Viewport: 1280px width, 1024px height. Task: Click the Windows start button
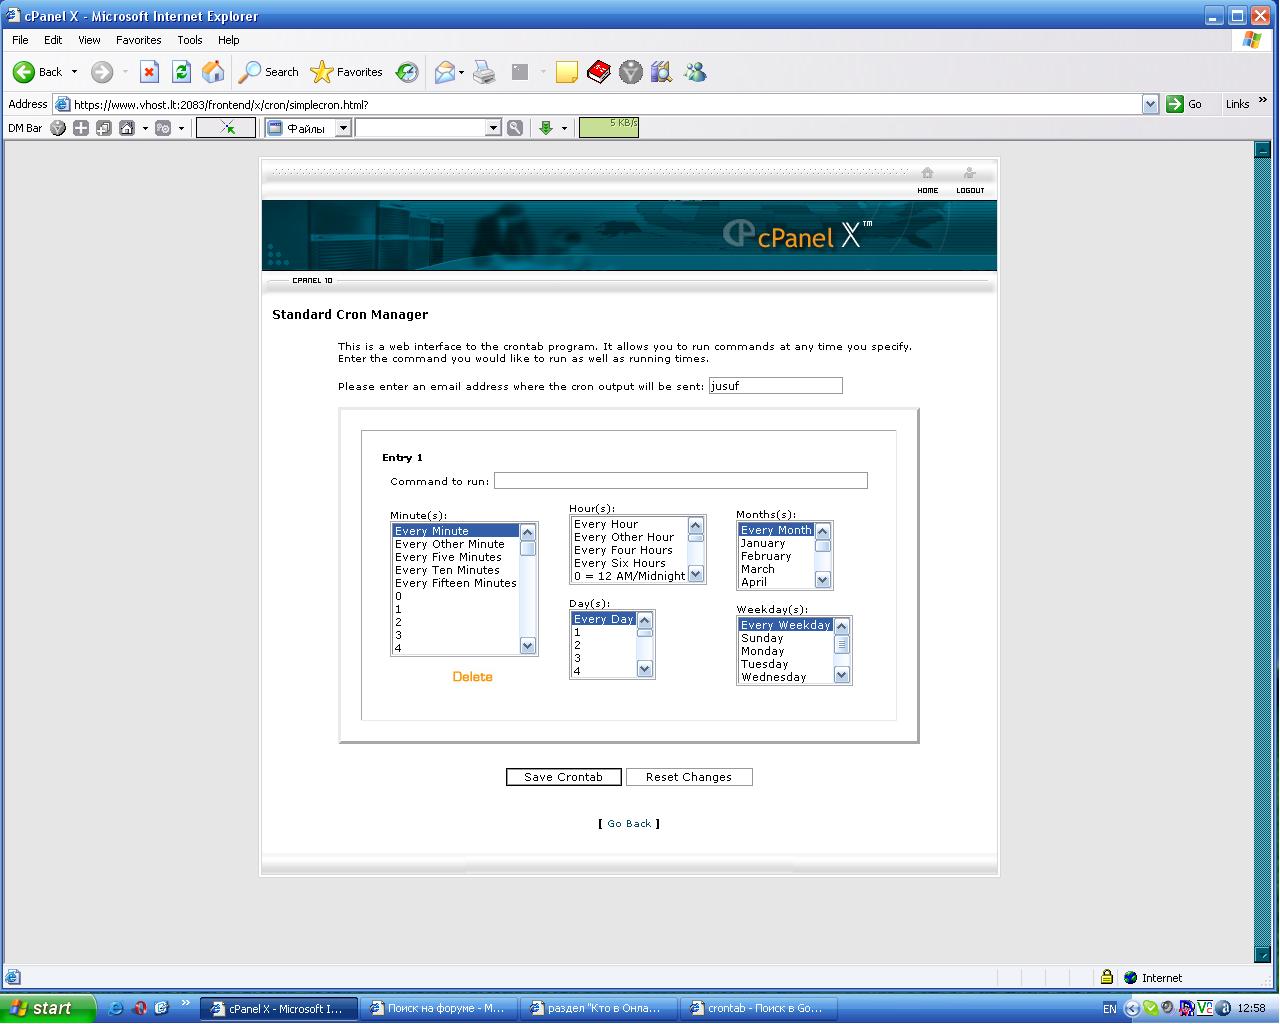point(47,1008)
